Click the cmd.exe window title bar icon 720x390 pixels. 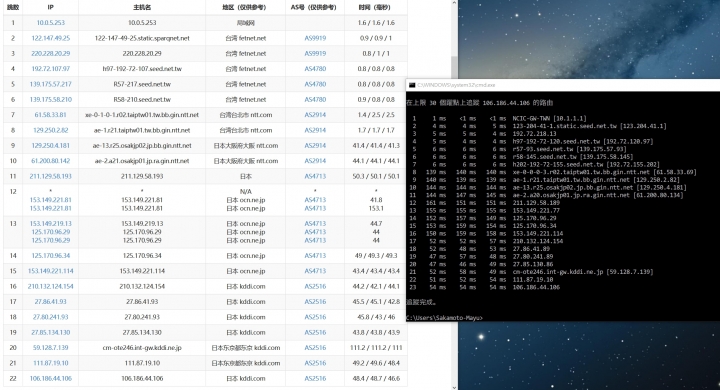[412, 85]
